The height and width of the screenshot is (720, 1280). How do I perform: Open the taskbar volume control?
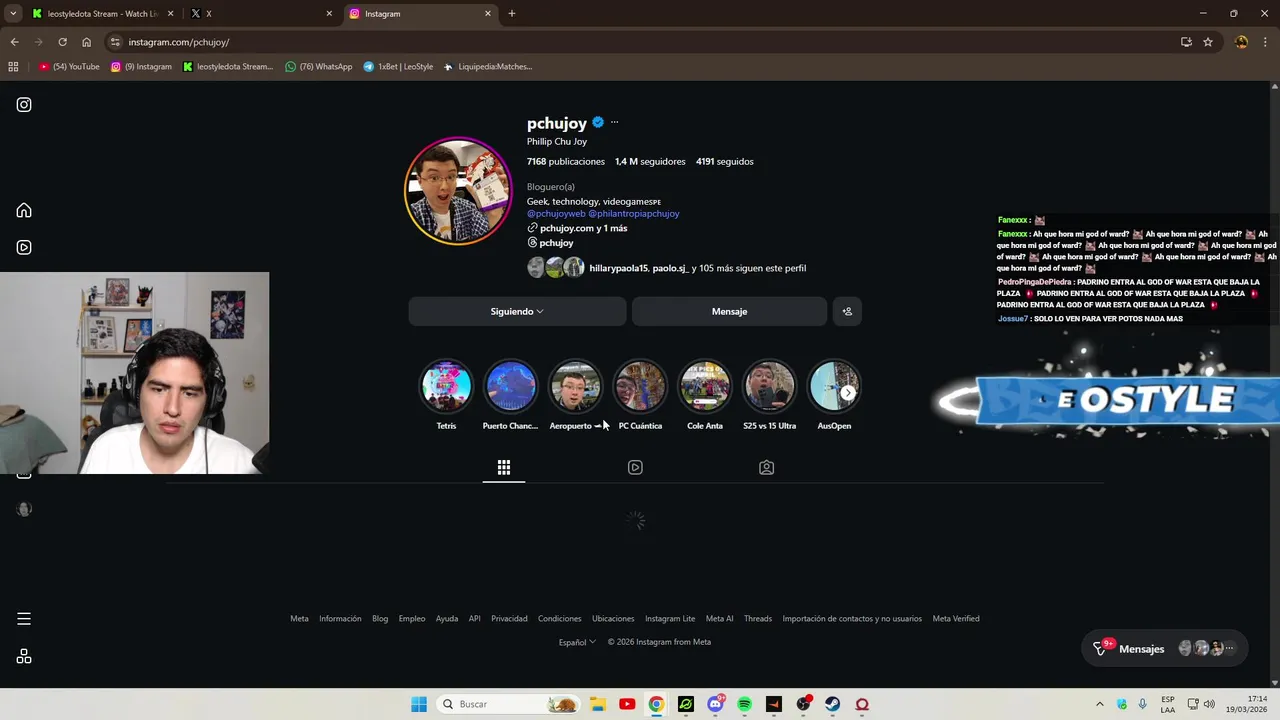[1209, 704]
